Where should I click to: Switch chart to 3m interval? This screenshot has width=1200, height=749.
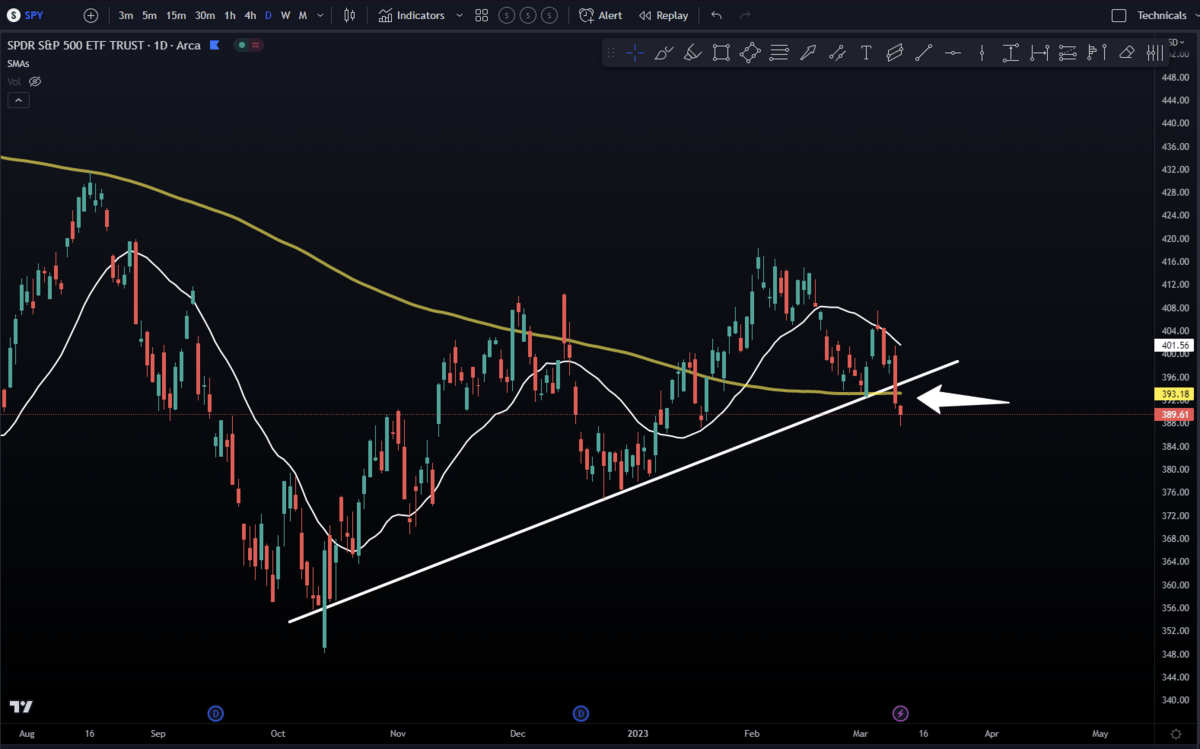tap(126, 15)
